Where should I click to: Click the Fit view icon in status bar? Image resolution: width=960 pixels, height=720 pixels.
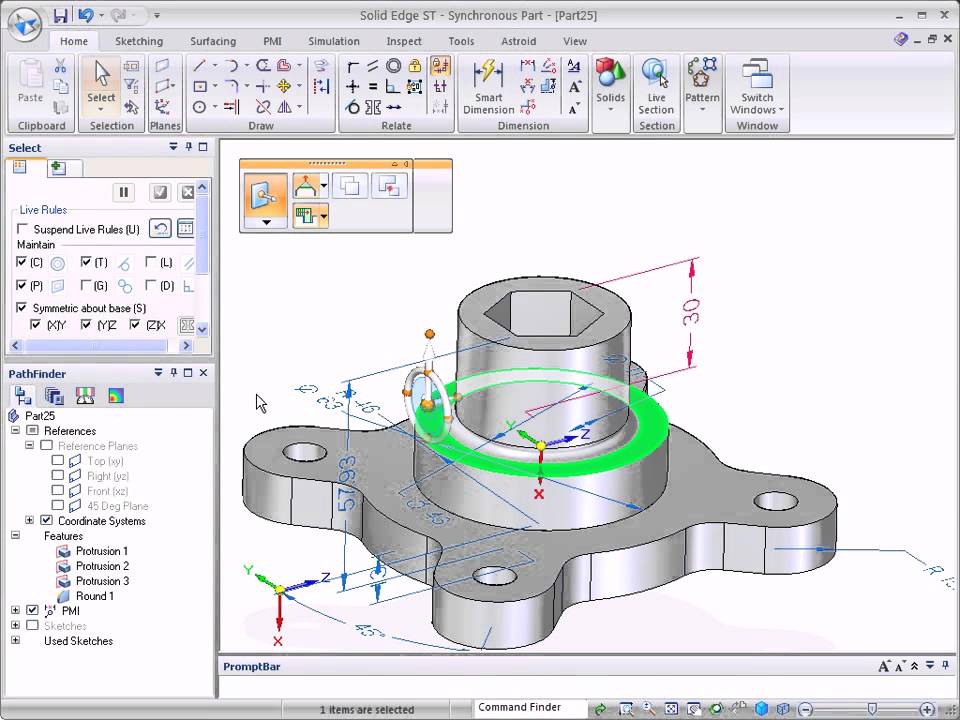click(671, 709)
